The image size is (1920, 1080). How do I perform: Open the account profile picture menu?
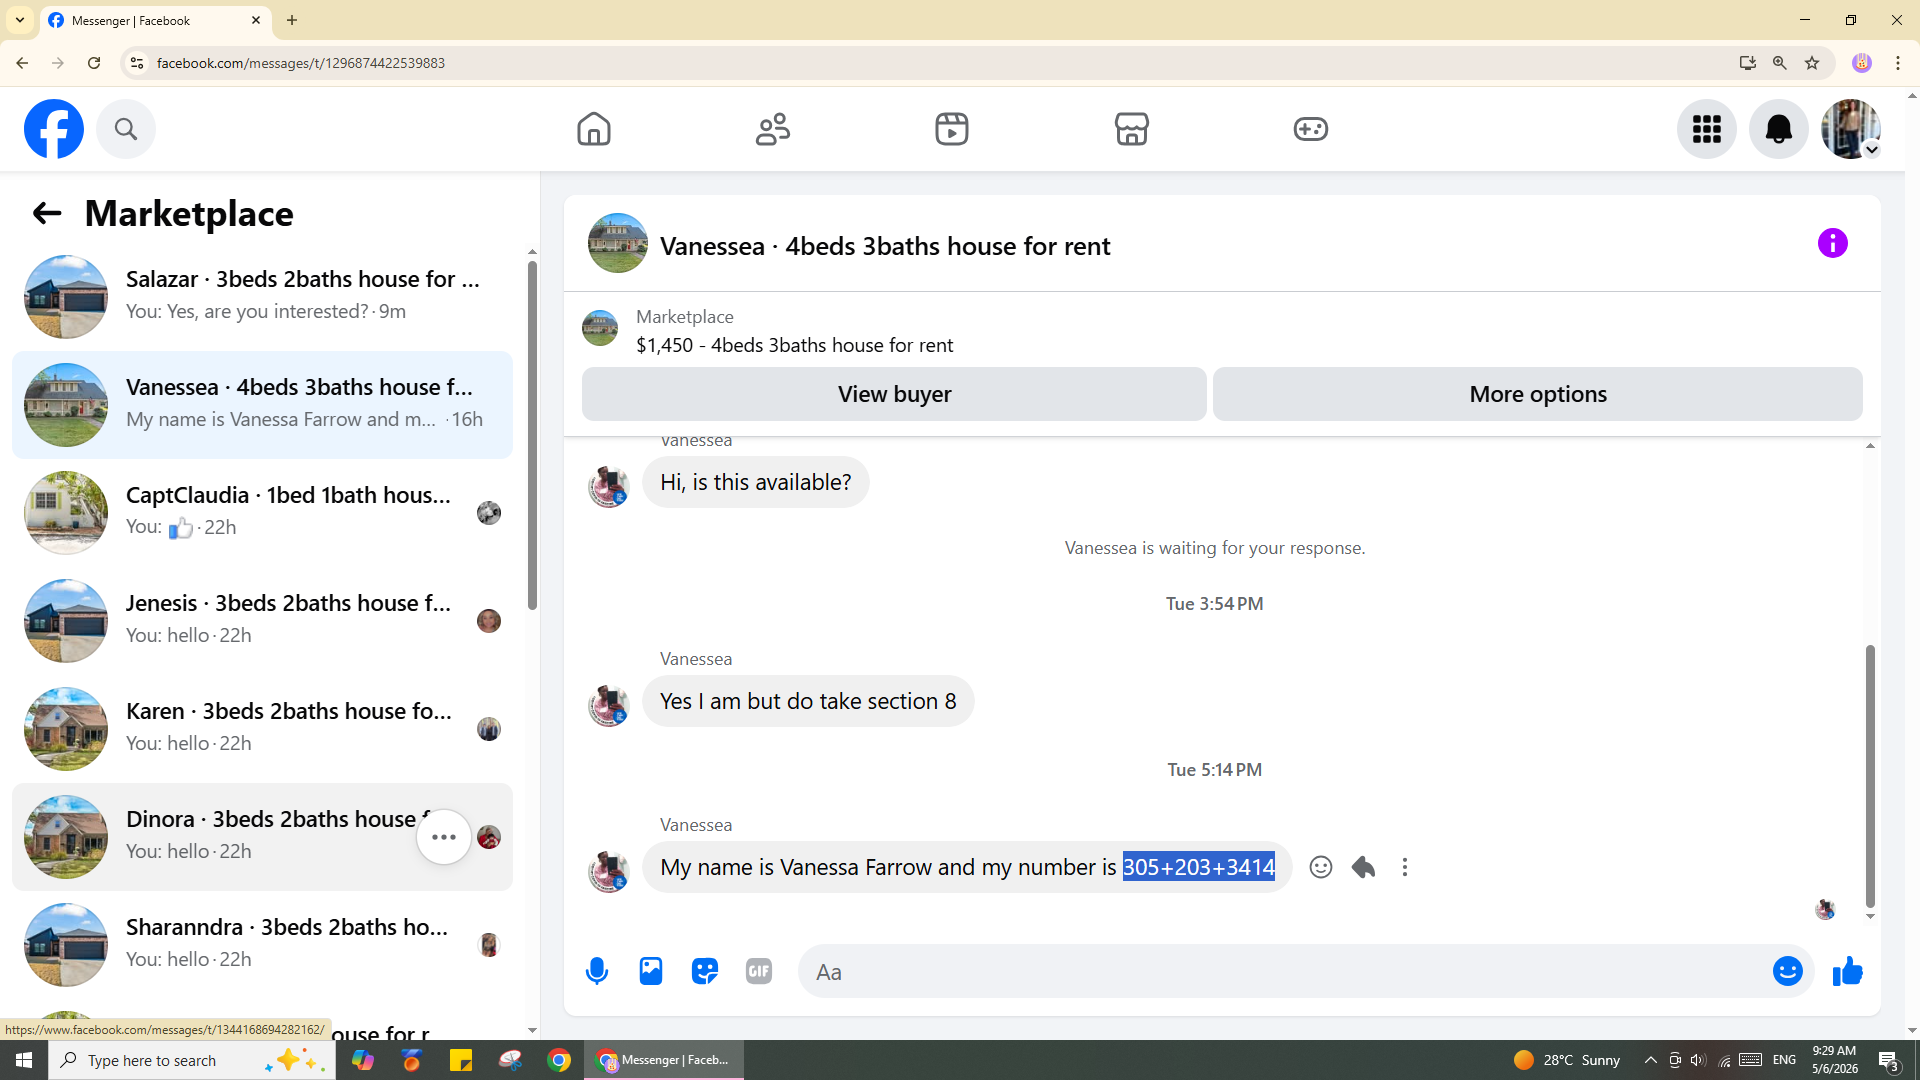point(1851,129)
